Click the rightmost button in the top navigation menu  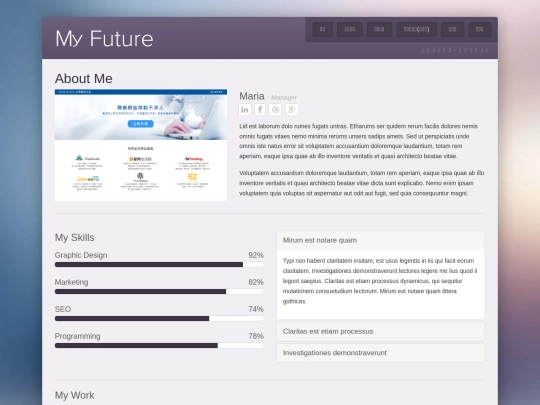pos(479,29)
